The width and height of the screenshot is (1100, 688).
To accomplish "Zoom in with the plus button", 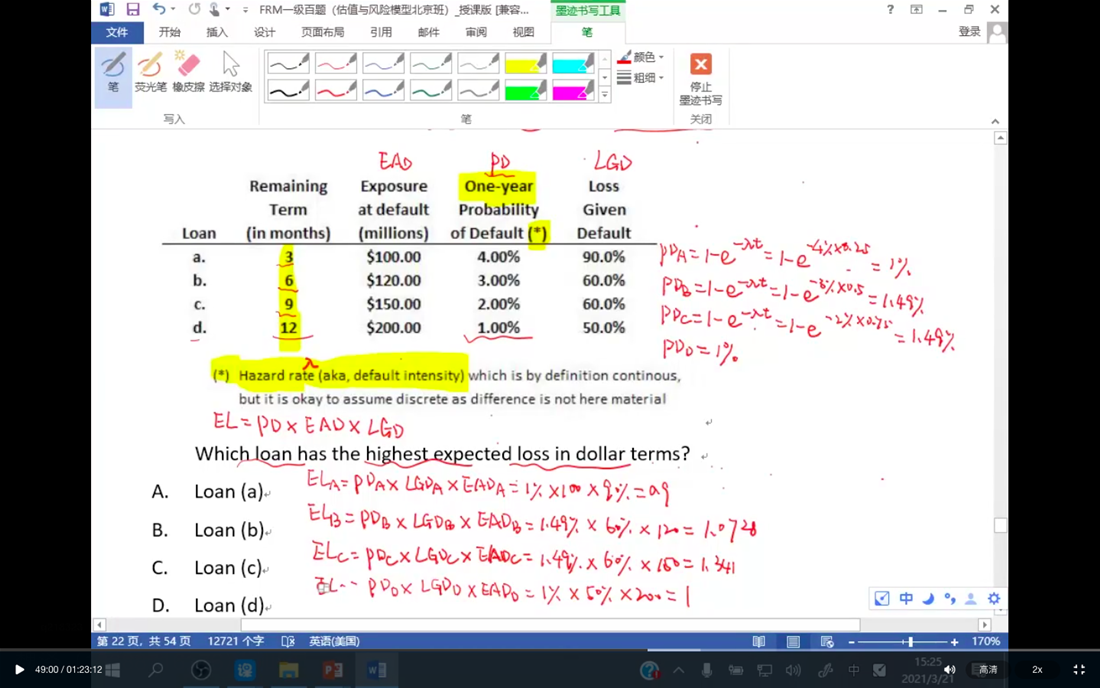I will click(x=954, y=642).
